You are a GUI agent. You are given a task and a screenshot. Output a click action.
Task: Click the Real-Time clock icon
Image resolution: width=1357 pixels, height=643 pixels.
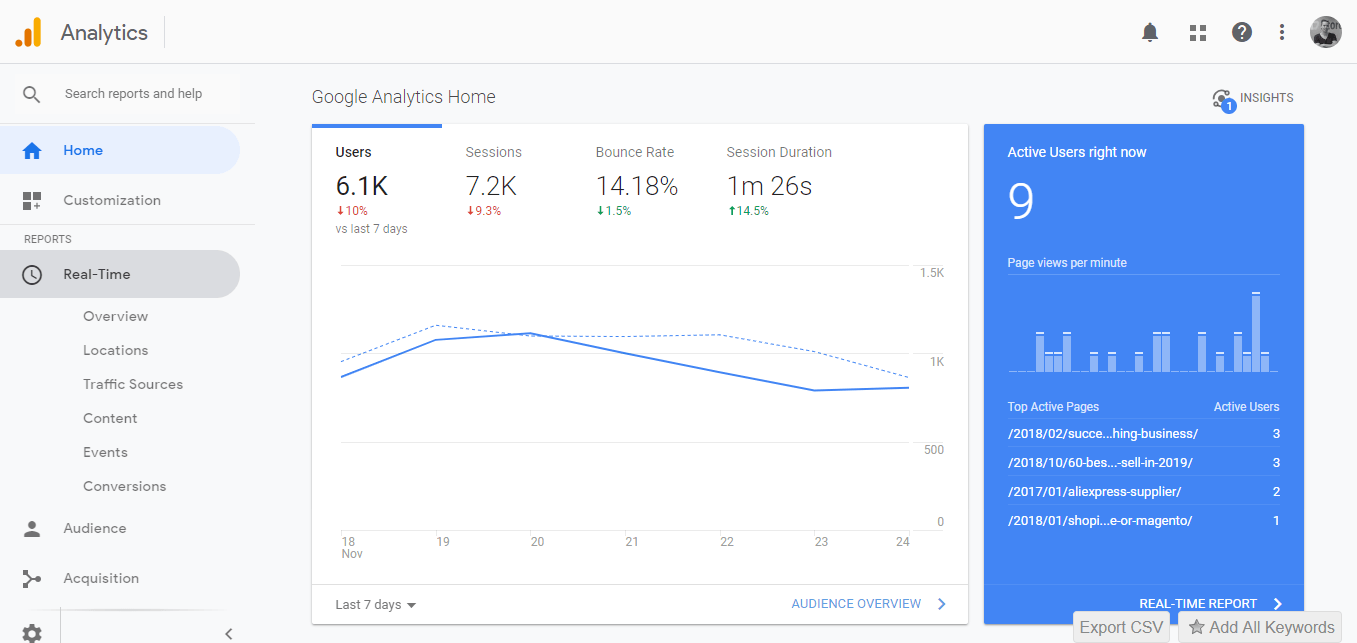click(x=32, y=274)
